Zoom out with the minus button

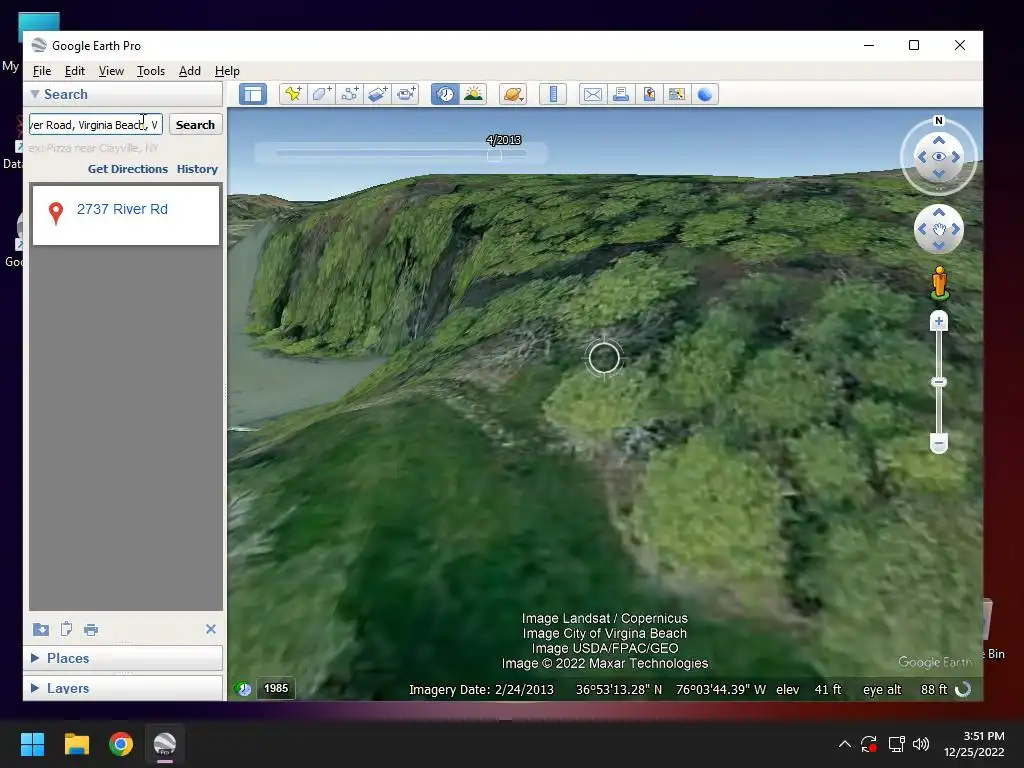point(938,444)
